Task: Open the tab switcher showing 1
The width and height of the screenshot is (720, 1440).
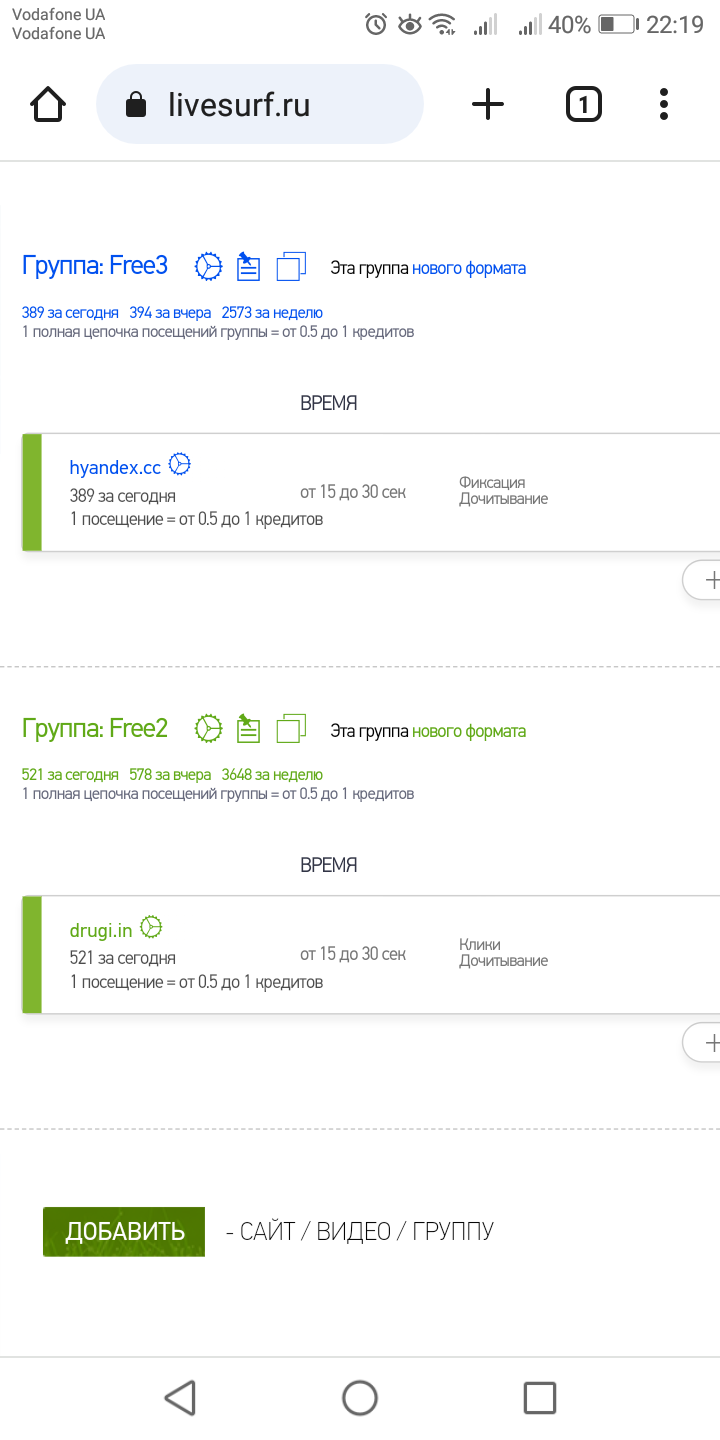Action: [584, 104]
